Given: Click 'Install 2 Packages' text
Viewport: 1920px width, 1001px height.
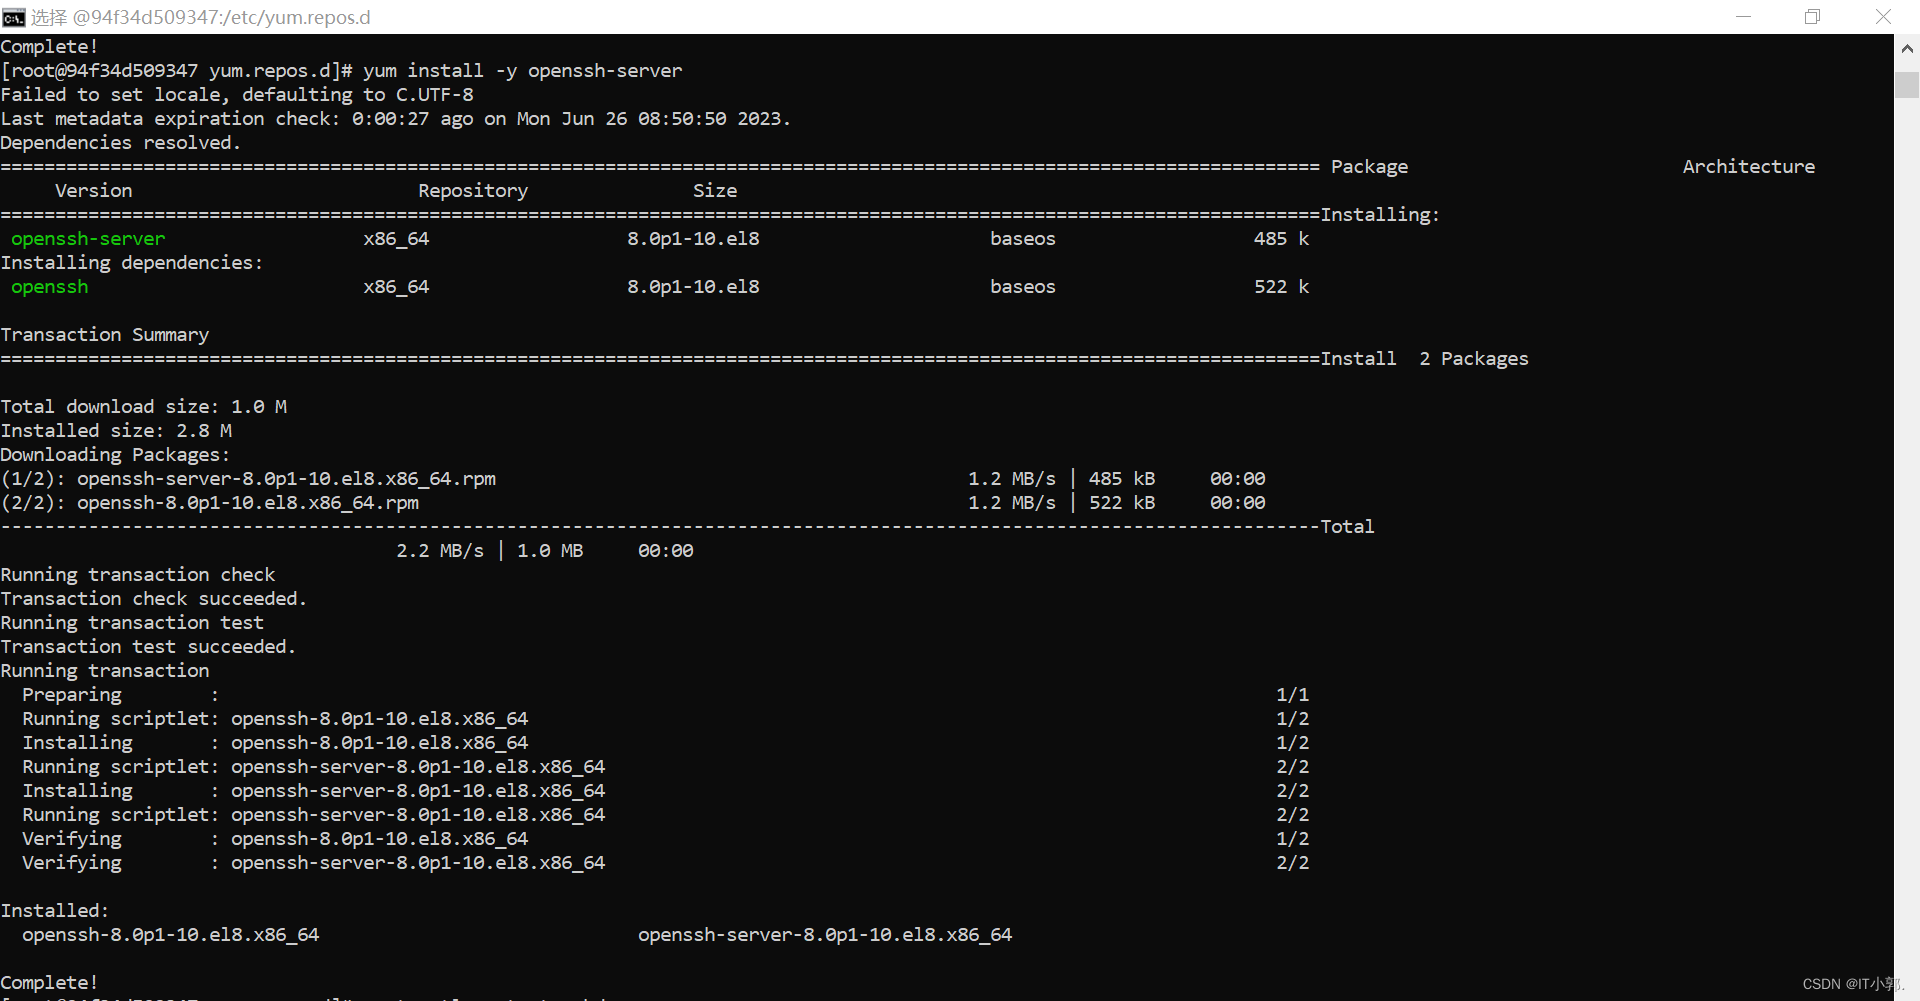Looking at the screenshot, I should (x=1424, y=359).
